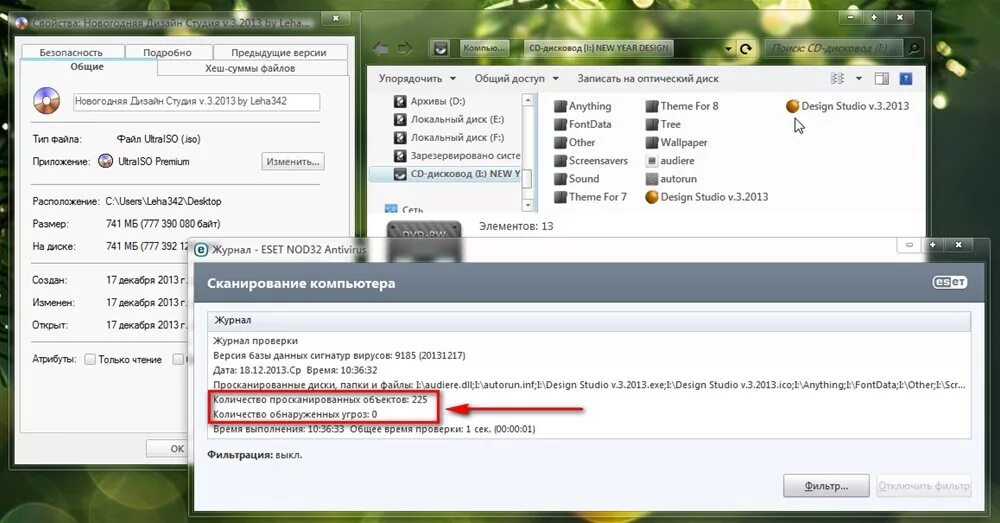Open the Screensavers folder
Image resolution: width=1000 pixels, height=523 pixels.
click(x=591, y=161)
